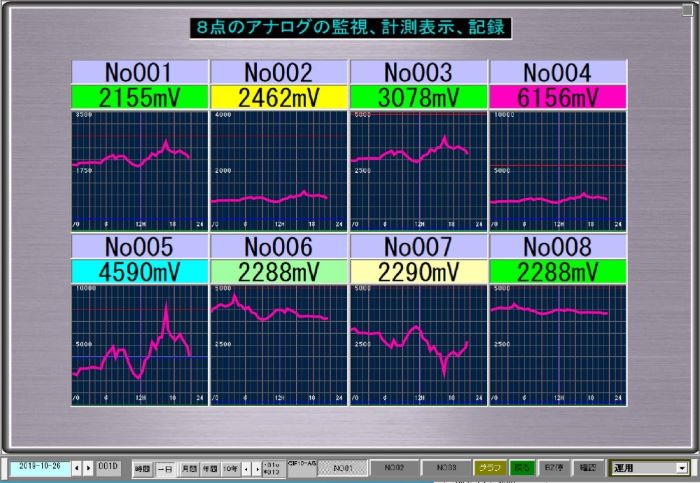
Task: Select the yellow 2462mV reading of No002
Action: tap(279, 97)
